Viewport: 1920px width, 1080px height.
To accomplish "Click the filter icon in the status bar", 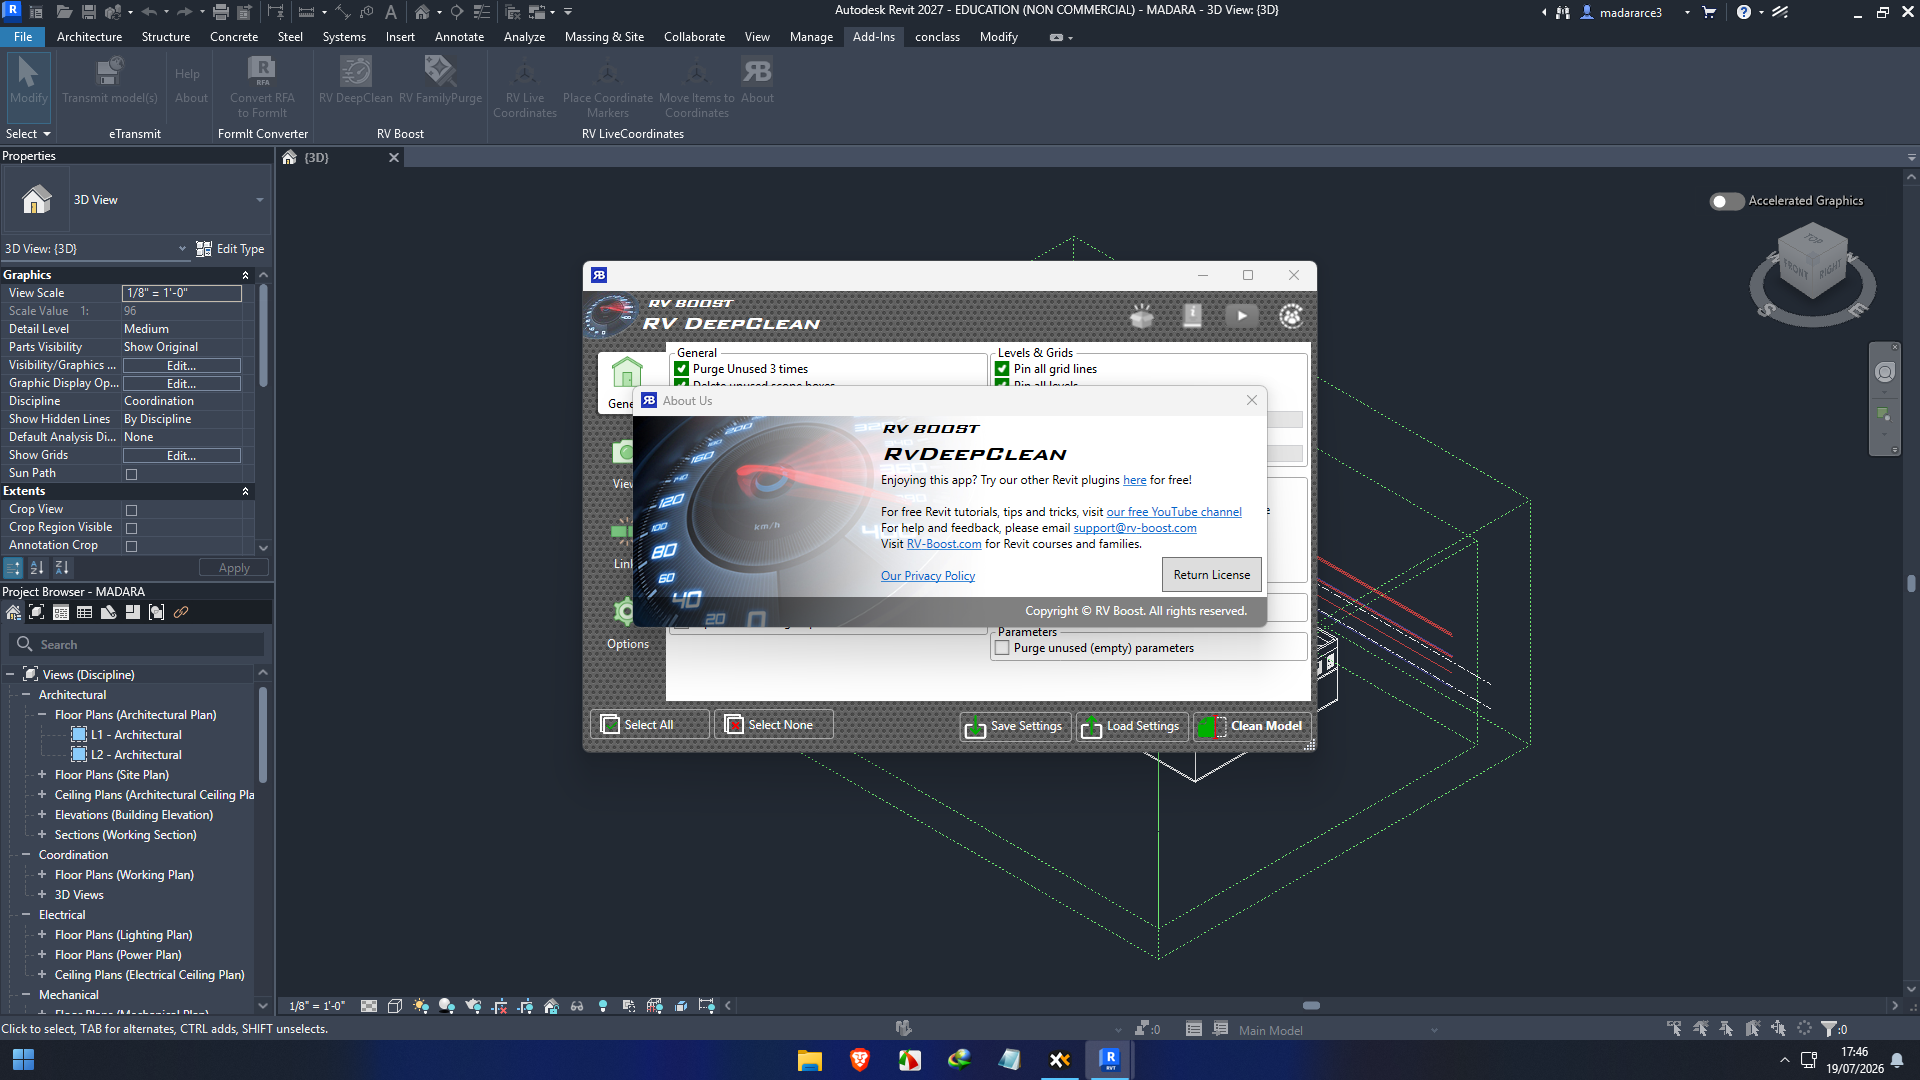I will pos(1829,1029).
